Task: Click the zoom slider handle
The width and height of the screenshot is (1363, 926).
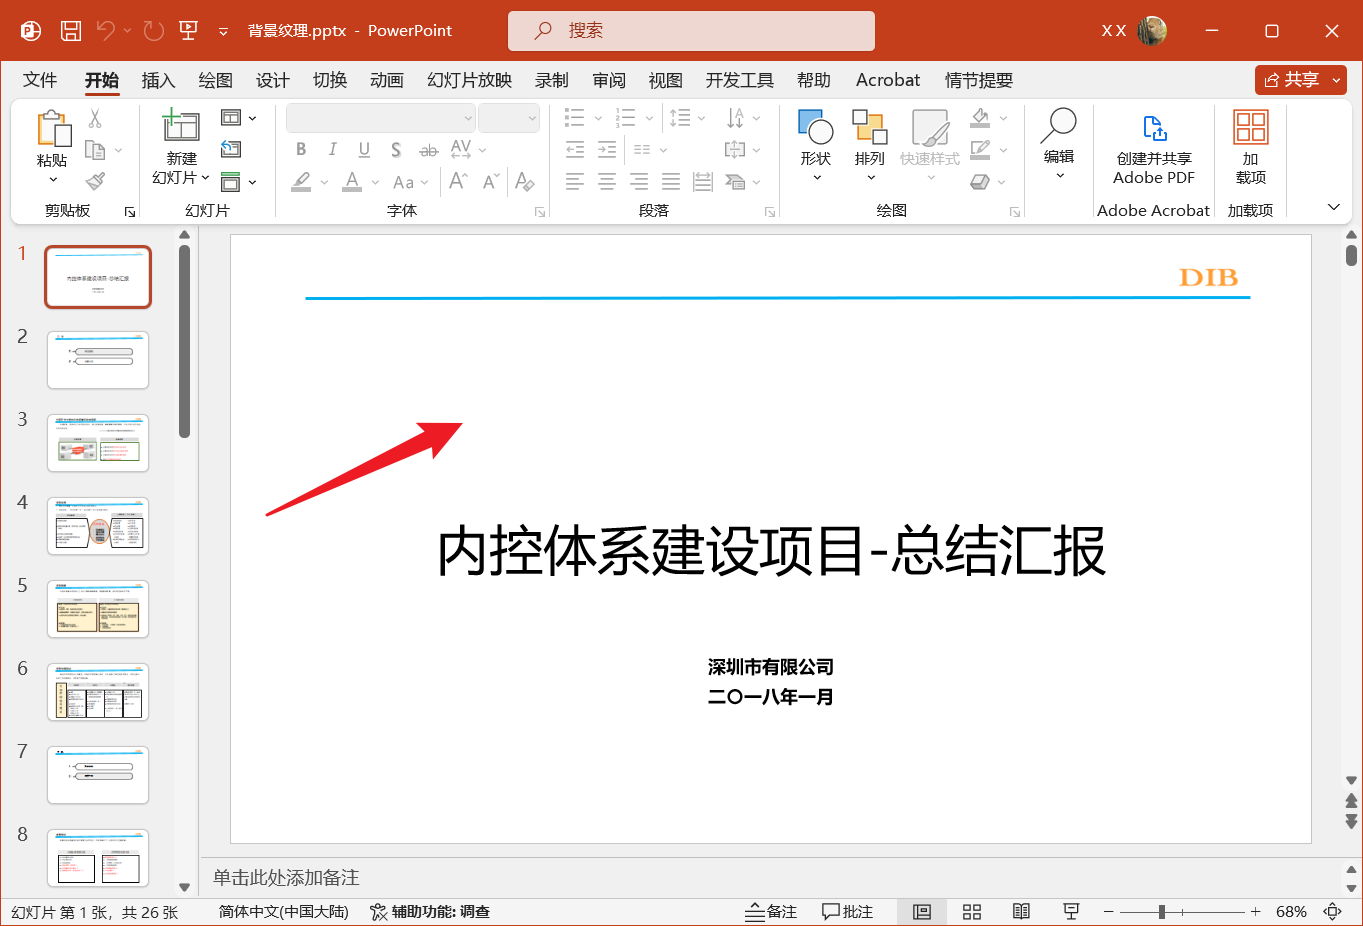Action: (x=1162, y=912)
